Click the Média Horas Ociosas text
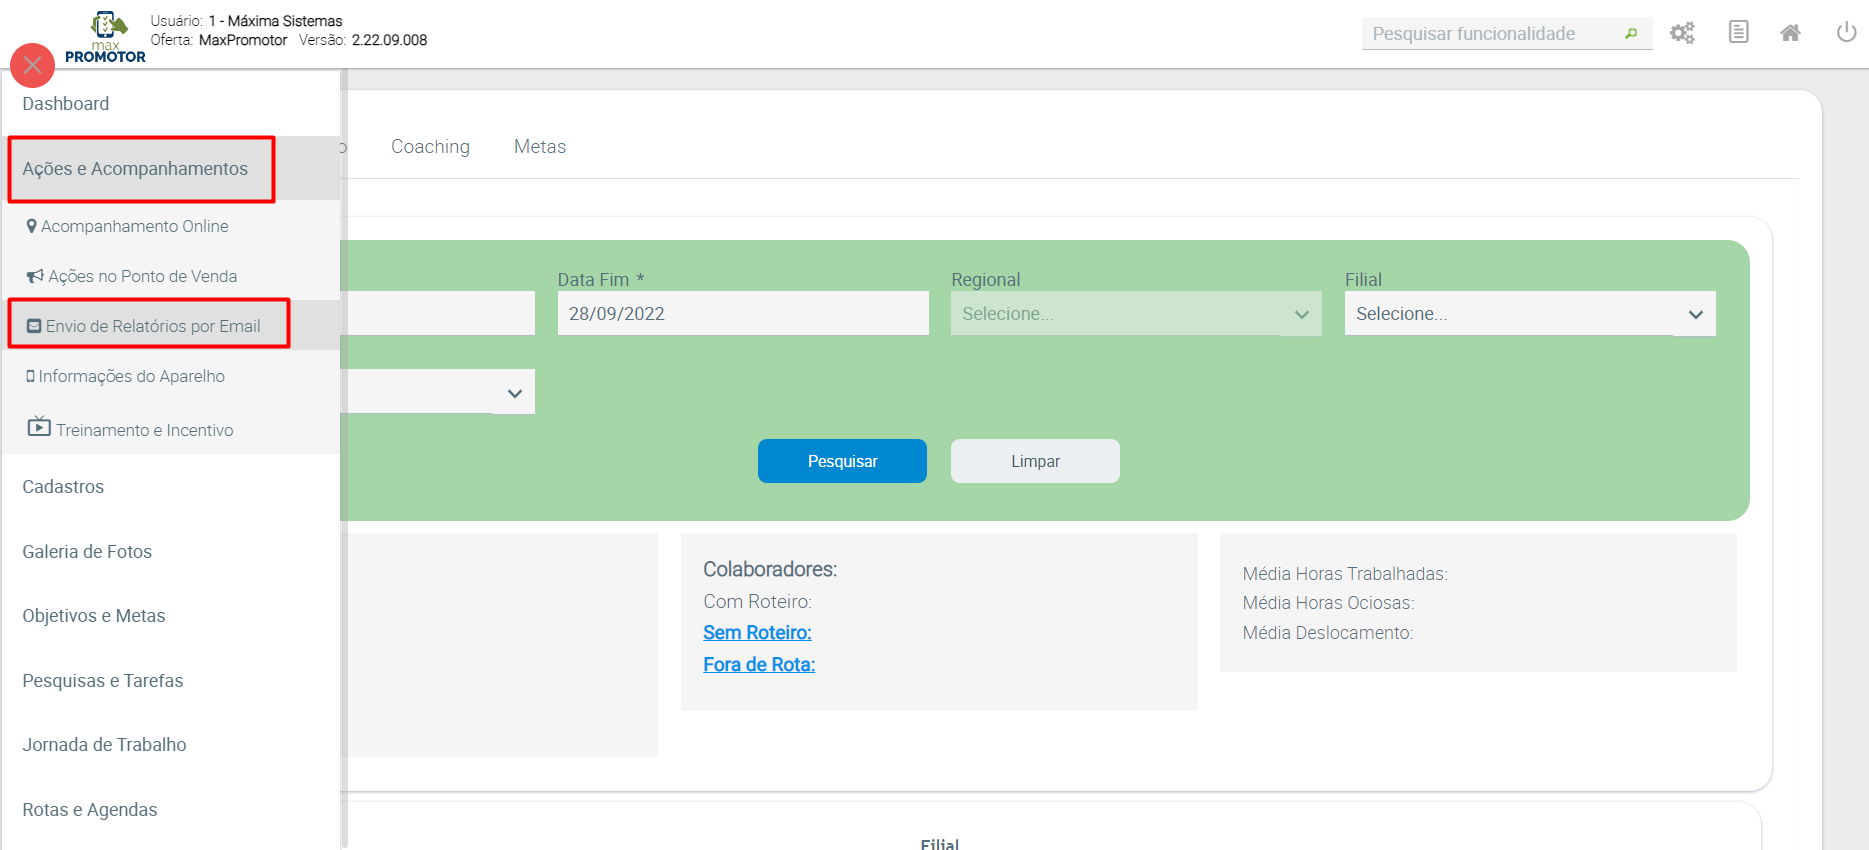This screenshot has width=1869, height=850. point(1328,603)
